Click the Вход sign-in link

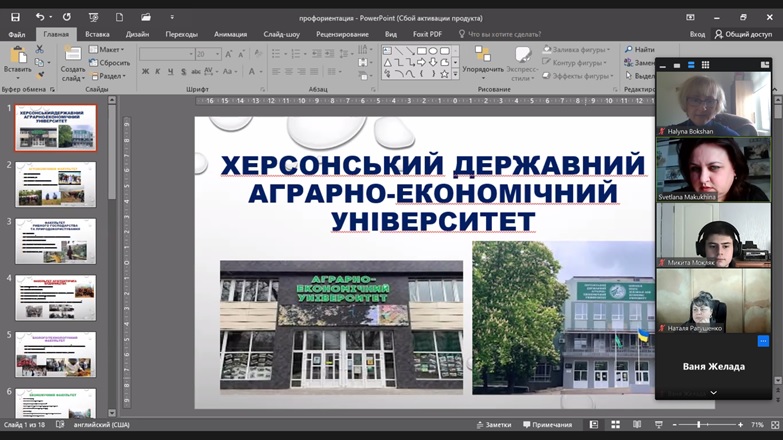(x=697, y=34)
